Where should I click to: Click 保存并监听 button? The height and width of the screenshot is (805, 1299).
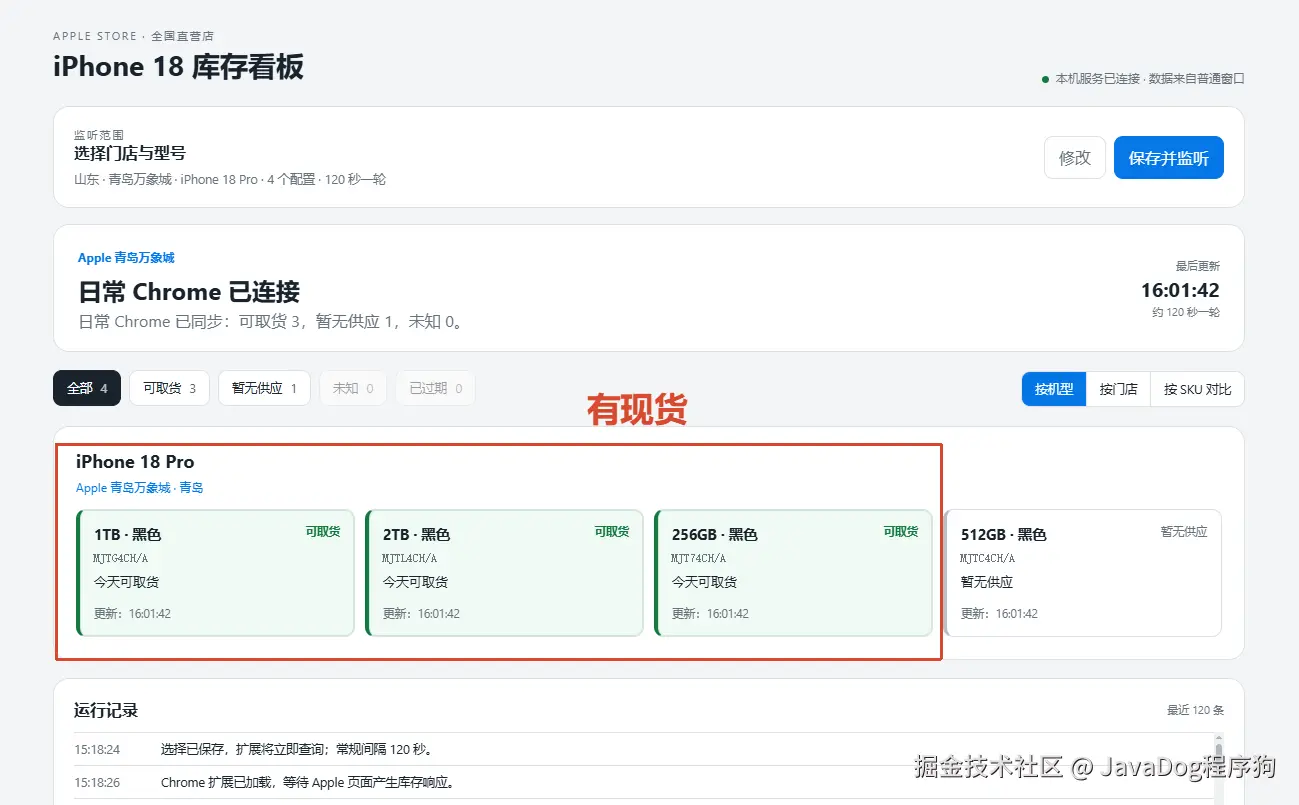(1169, 158)
